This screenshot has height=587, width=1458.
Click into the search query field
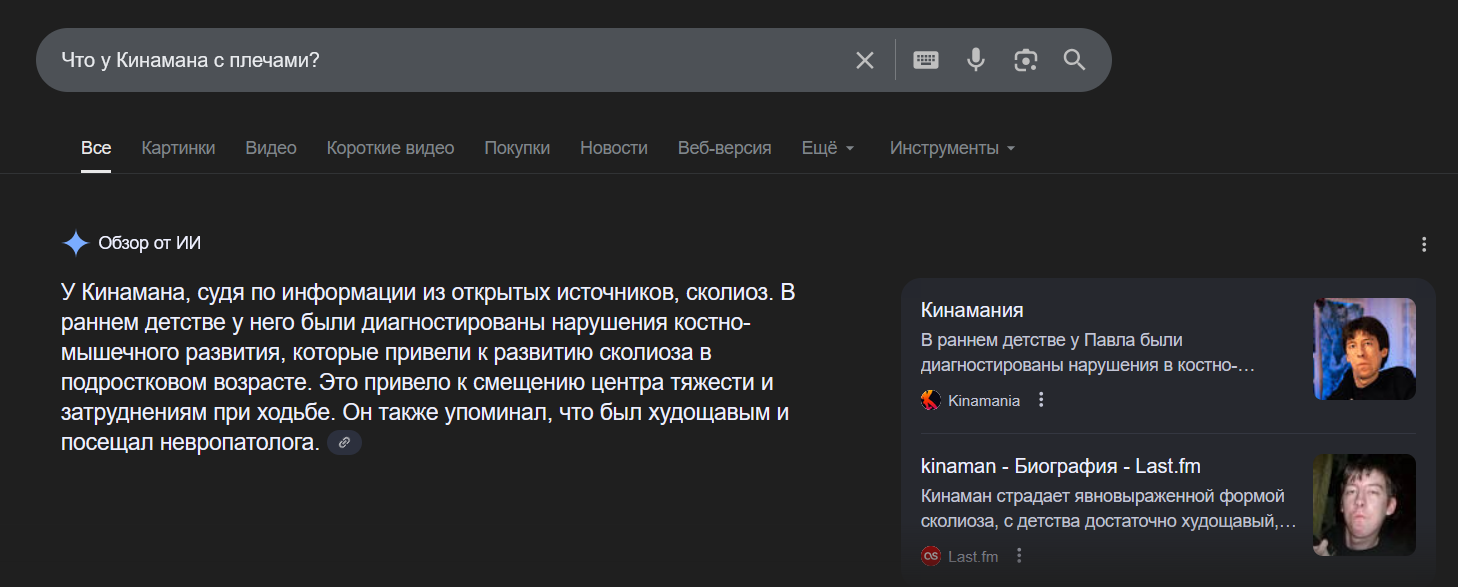440,60
